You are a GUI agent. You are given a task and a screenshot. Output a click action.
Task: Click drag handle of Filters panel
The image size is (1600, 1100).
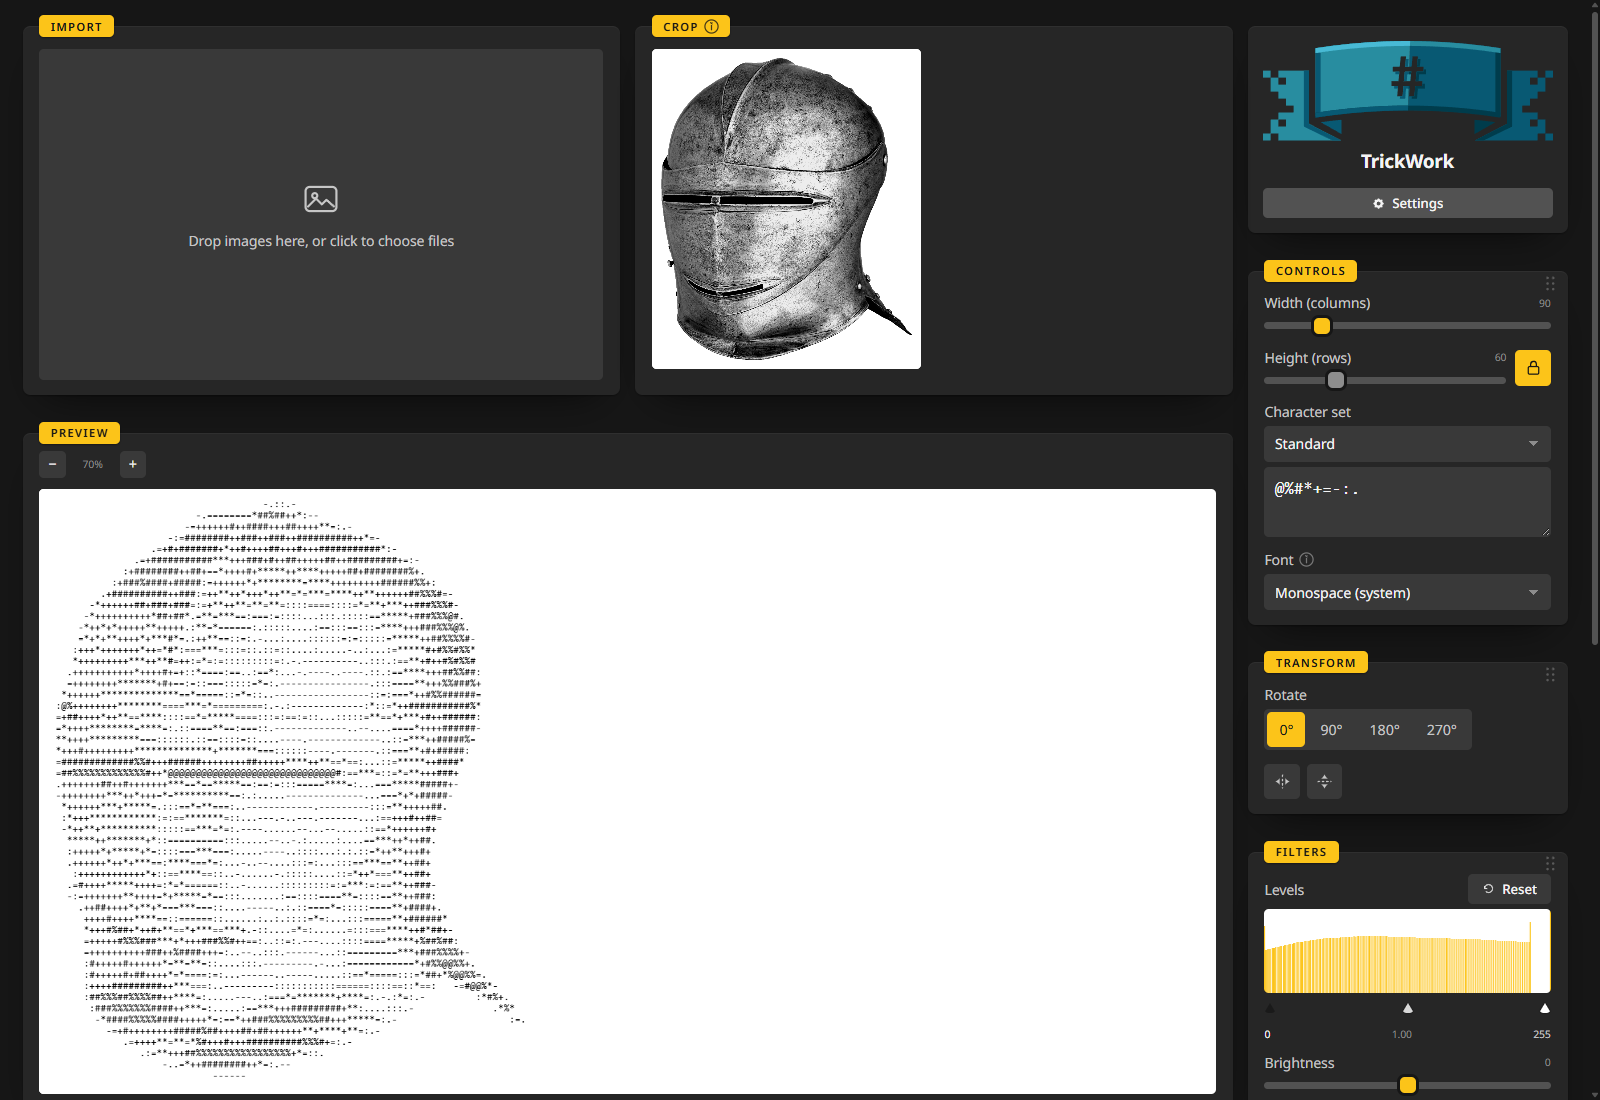pyautogui.click(x=1550, y=864)
